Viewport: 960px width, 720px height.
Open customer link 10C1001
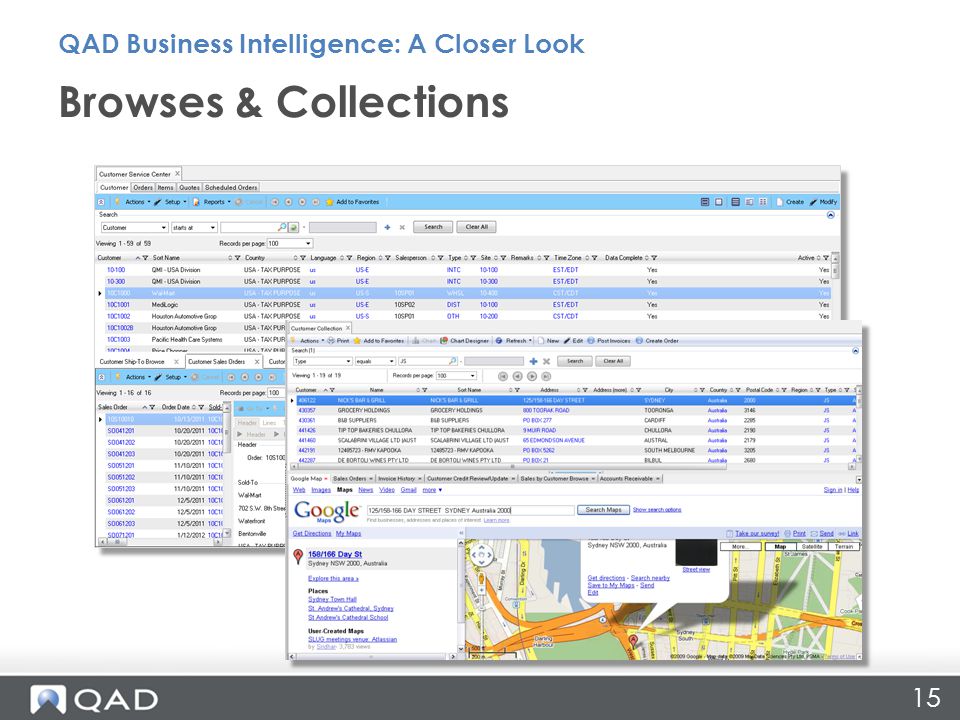click(118, 305)
